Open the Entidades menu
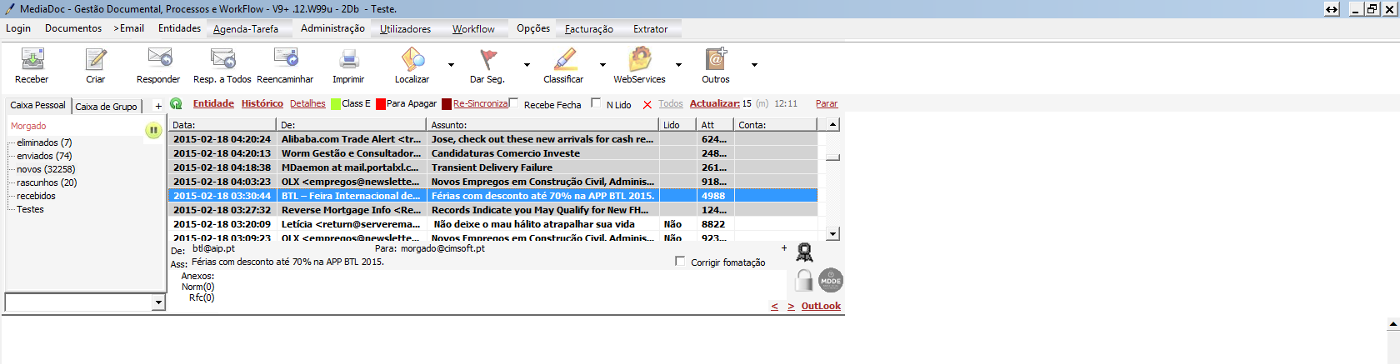This screenshot has height=364, width=1400. [180, 29]
